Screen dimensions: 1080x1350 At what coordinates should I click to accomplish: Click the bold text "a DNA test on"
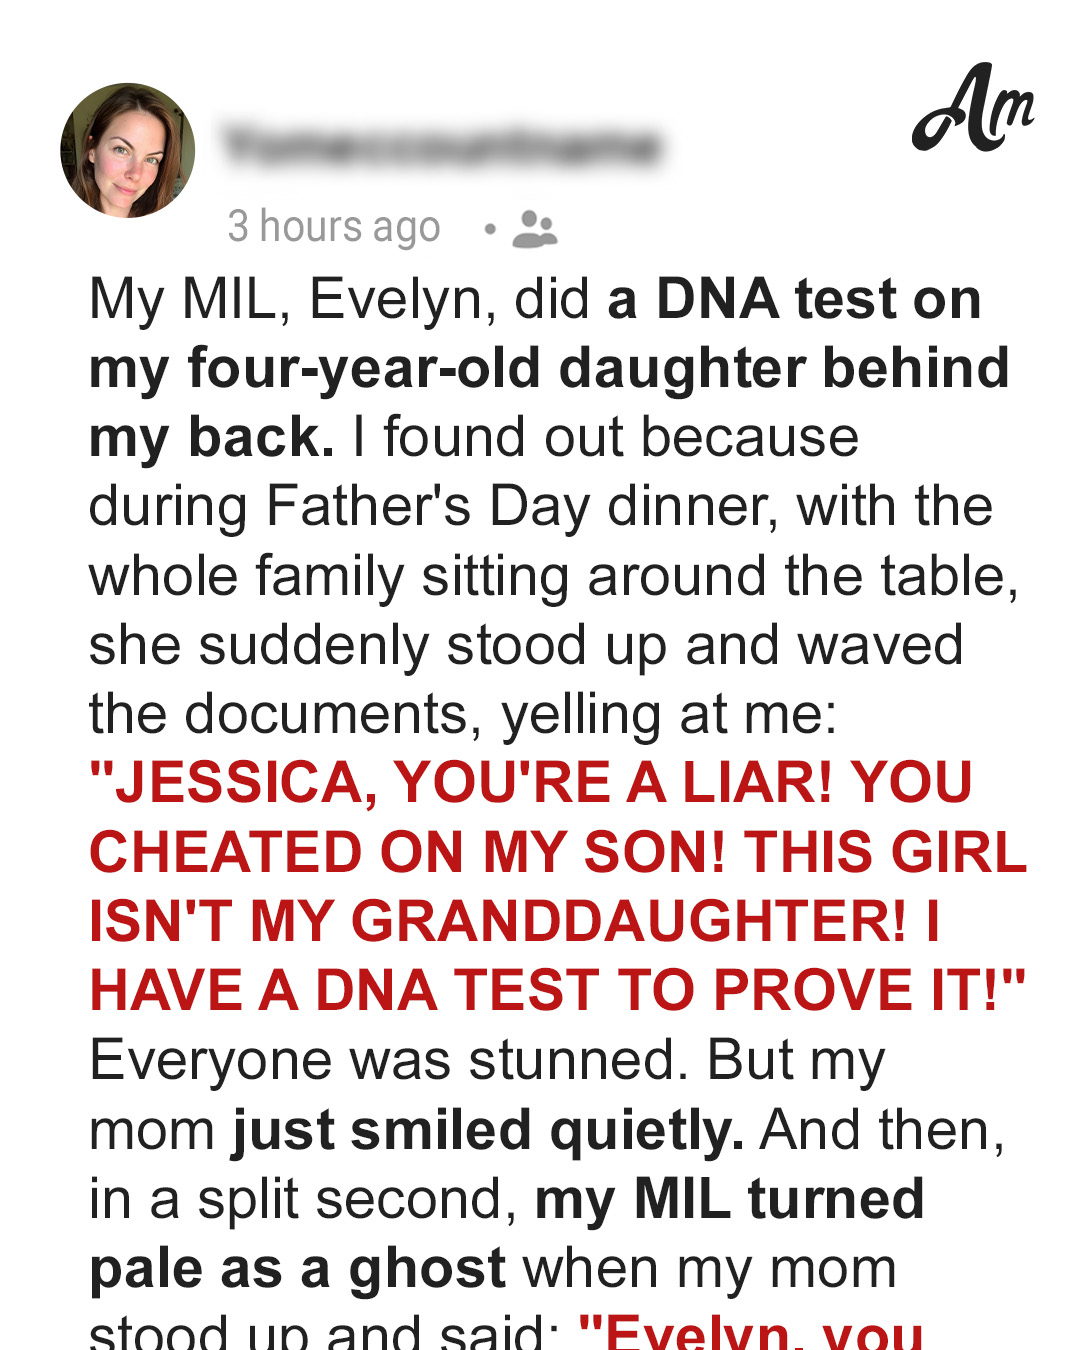(794, 299)
